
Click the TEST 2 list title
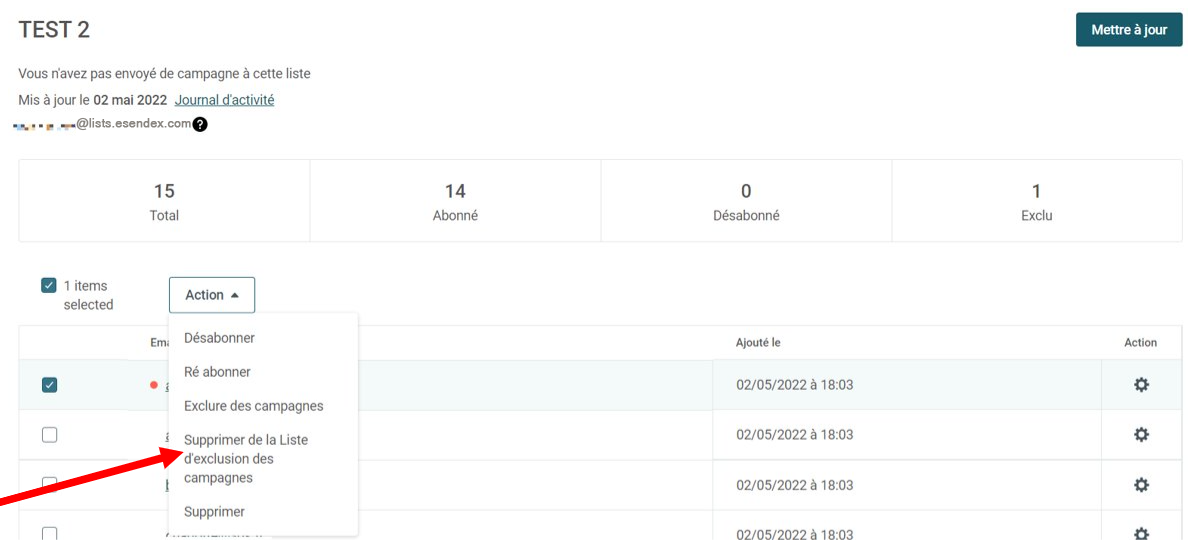click(54, 30)
